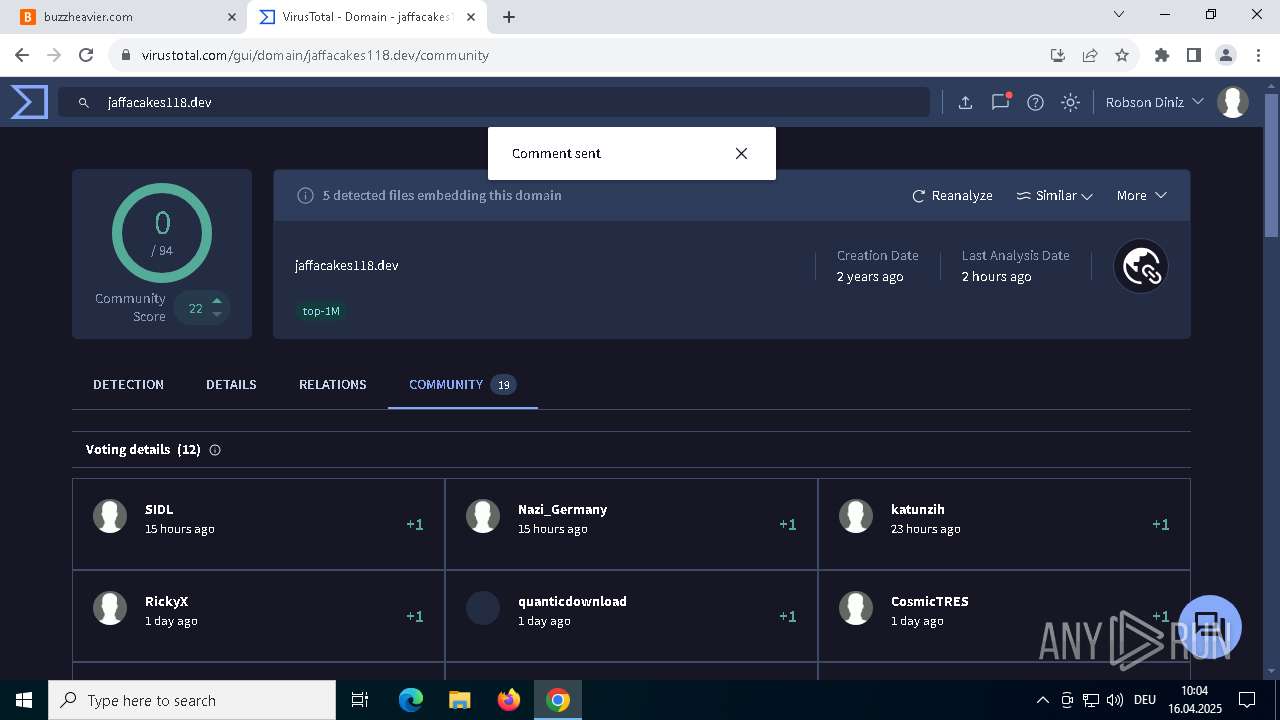Click the volume speaker tray icon
Viewport: 1280px width, 720px height.
(x=1115, y=700)
